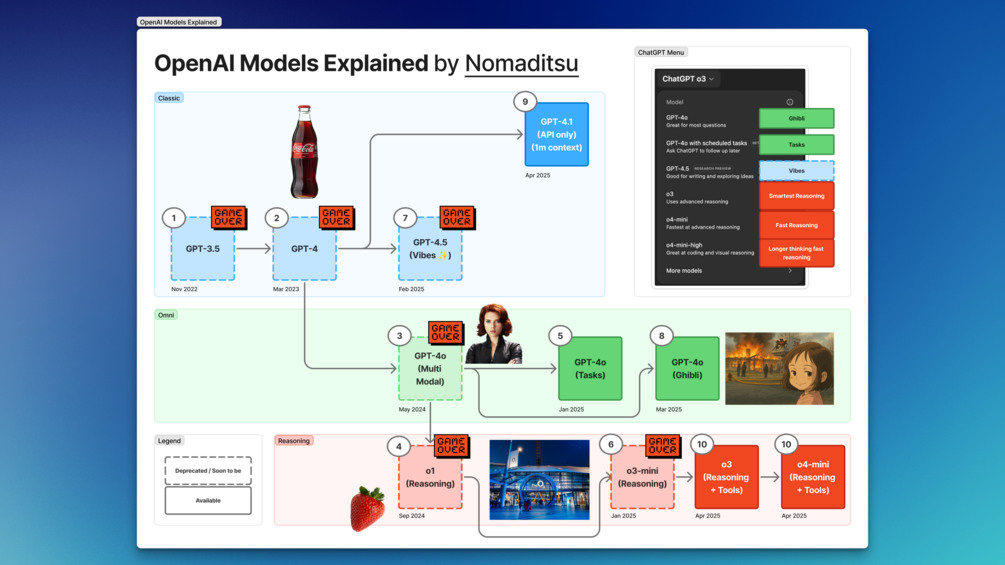Open the Nomaditsu link in title

point(521,63)
